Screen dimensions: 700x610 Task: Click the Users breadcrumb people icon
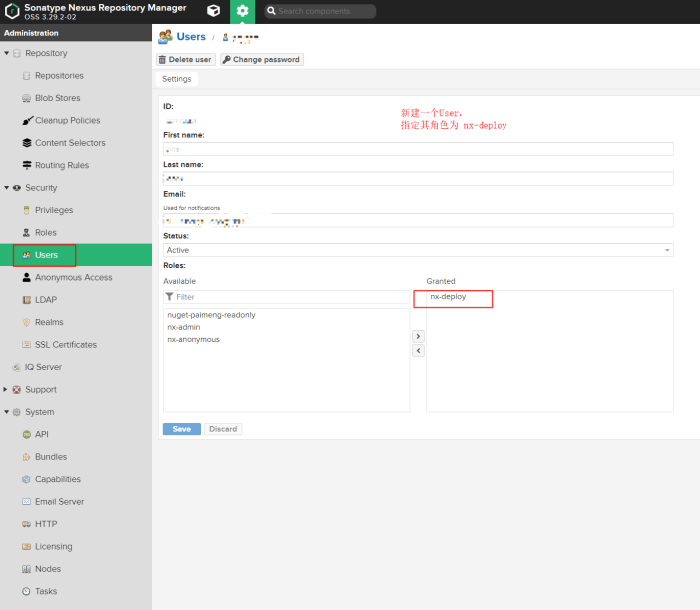[165, 37]
